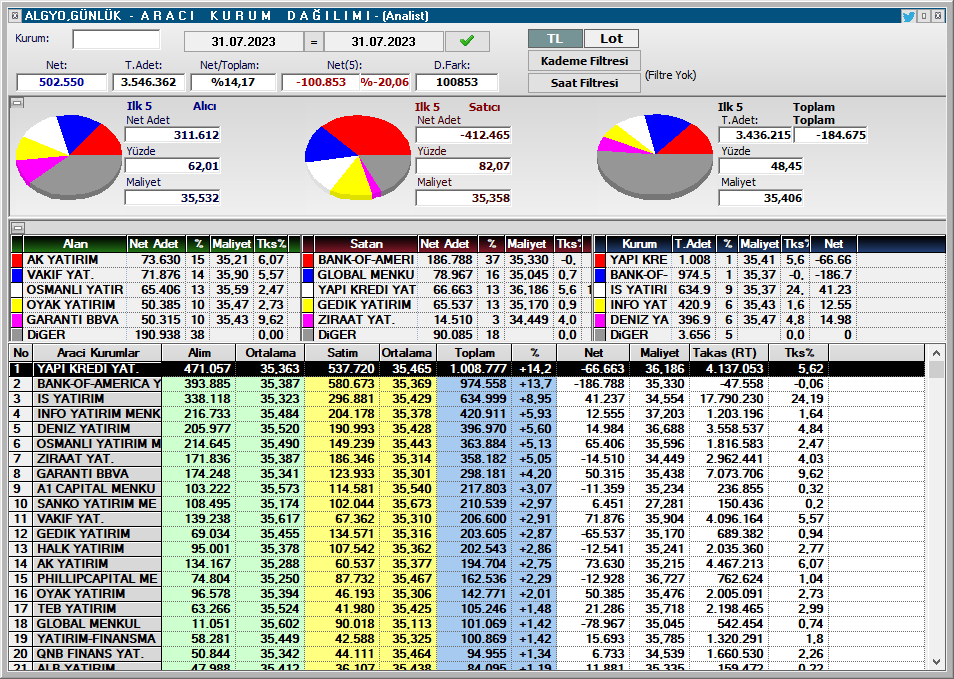Screen dimensions: 954x679
Task: Select the IS YATIRIM row in main table
Action: [x=467, y=399]
